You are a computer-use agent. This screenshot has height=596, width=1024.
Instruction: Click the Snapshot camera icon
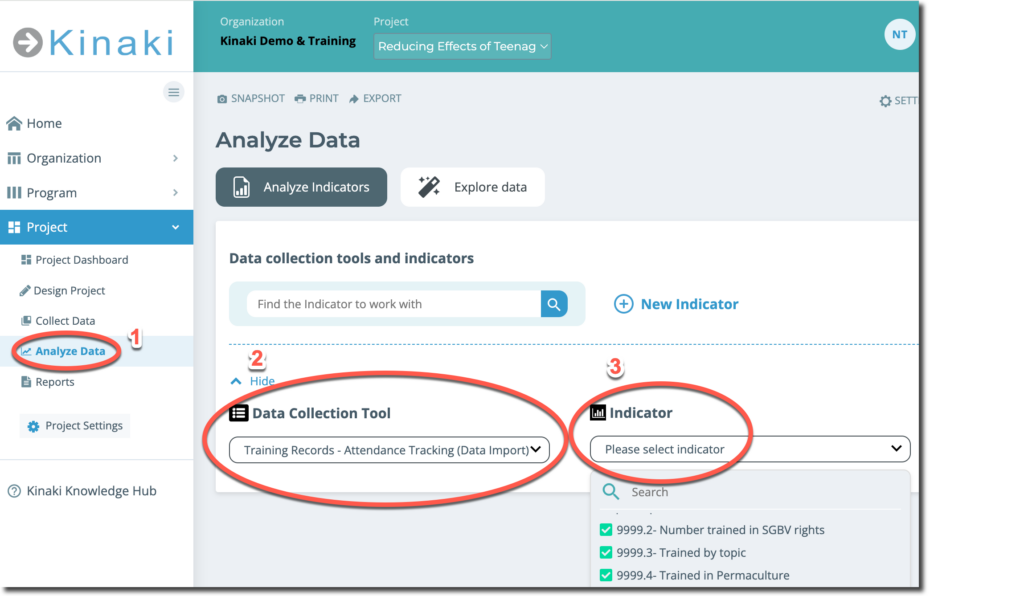click(x=222, y=99)
